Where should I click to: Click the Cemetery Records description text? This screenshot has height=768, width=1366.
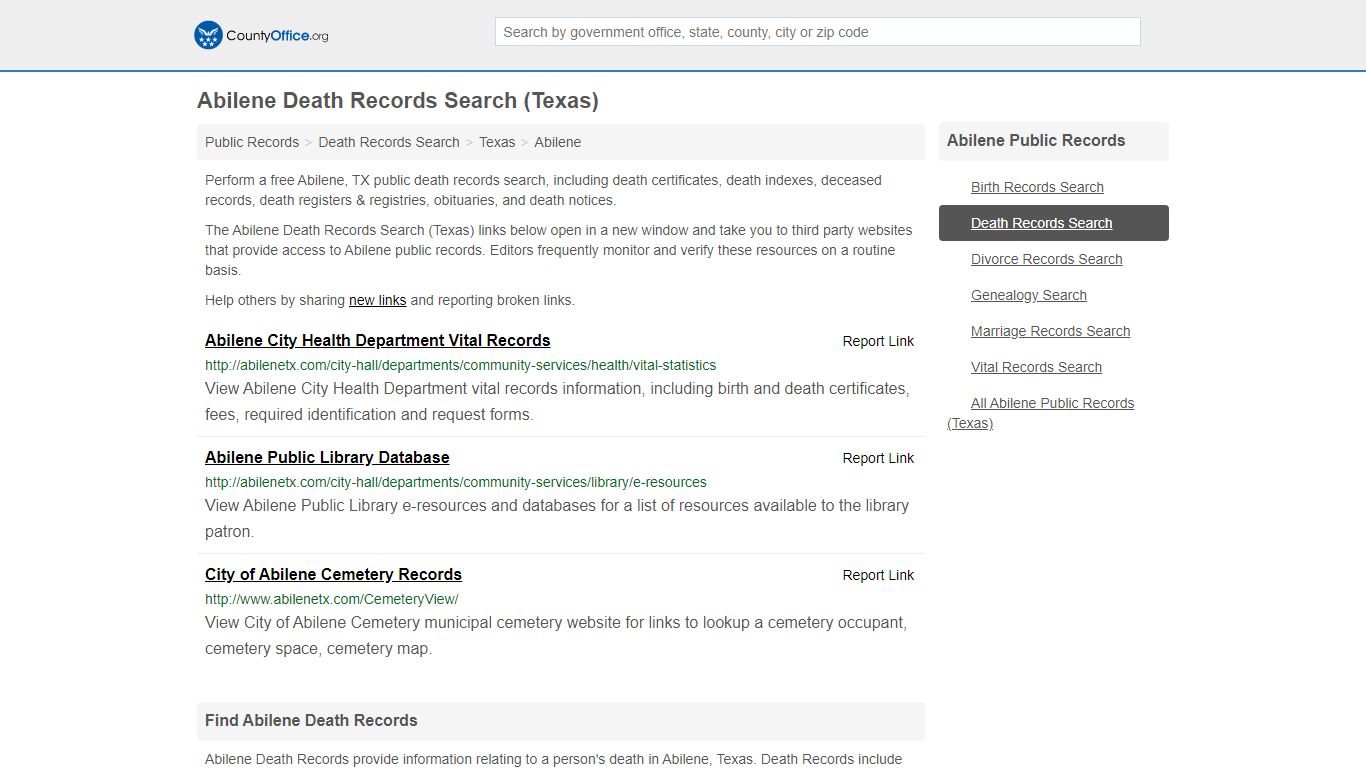pyautogui.click(x=556, y=635)
